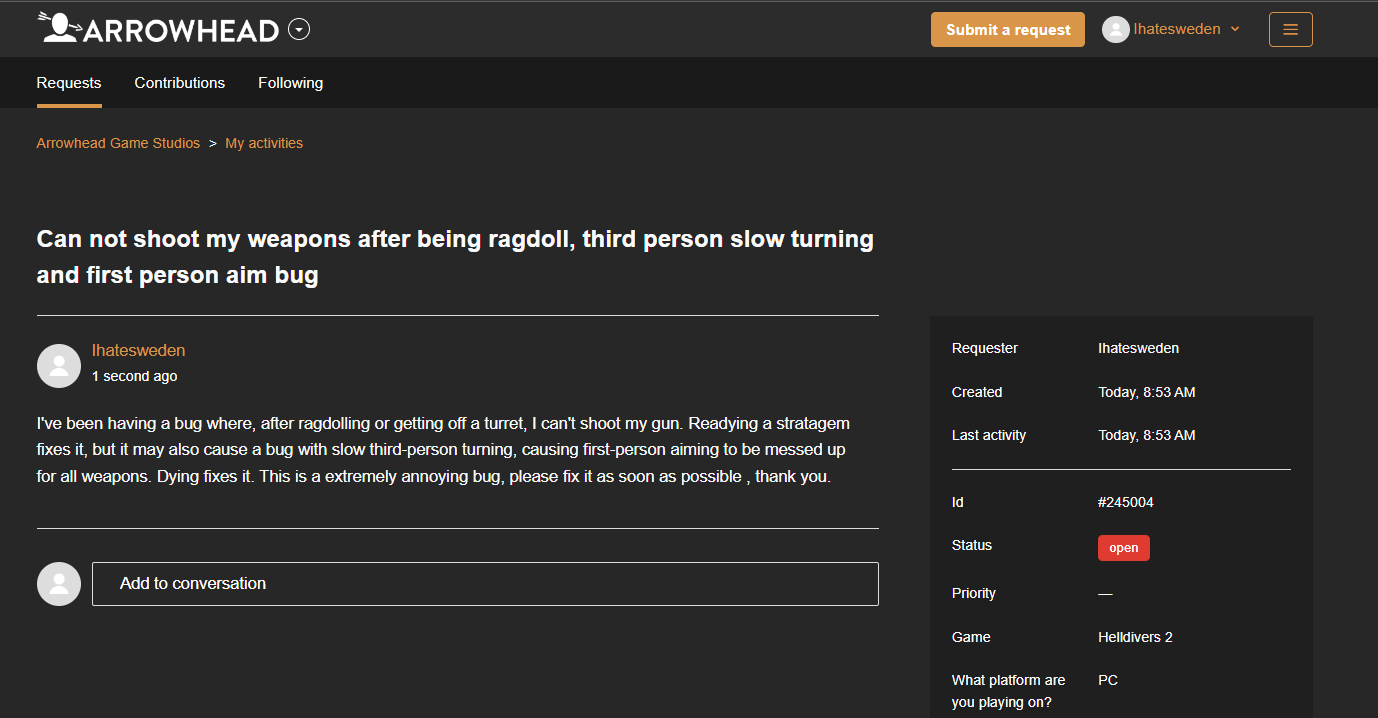1378x718 pixels.
Task: Click the Ihatesweden author name link
Action: [138, 350]
